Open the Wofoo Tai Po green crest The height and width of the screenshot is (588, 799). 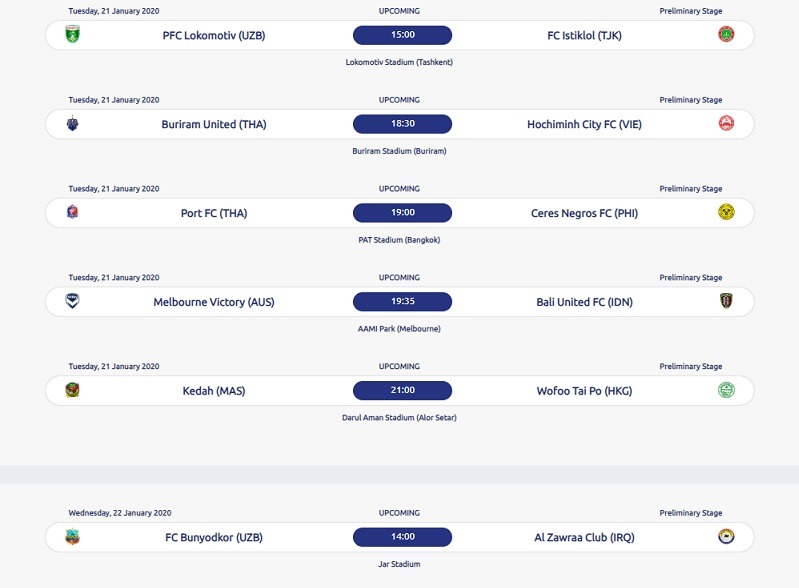coord(726,390)
